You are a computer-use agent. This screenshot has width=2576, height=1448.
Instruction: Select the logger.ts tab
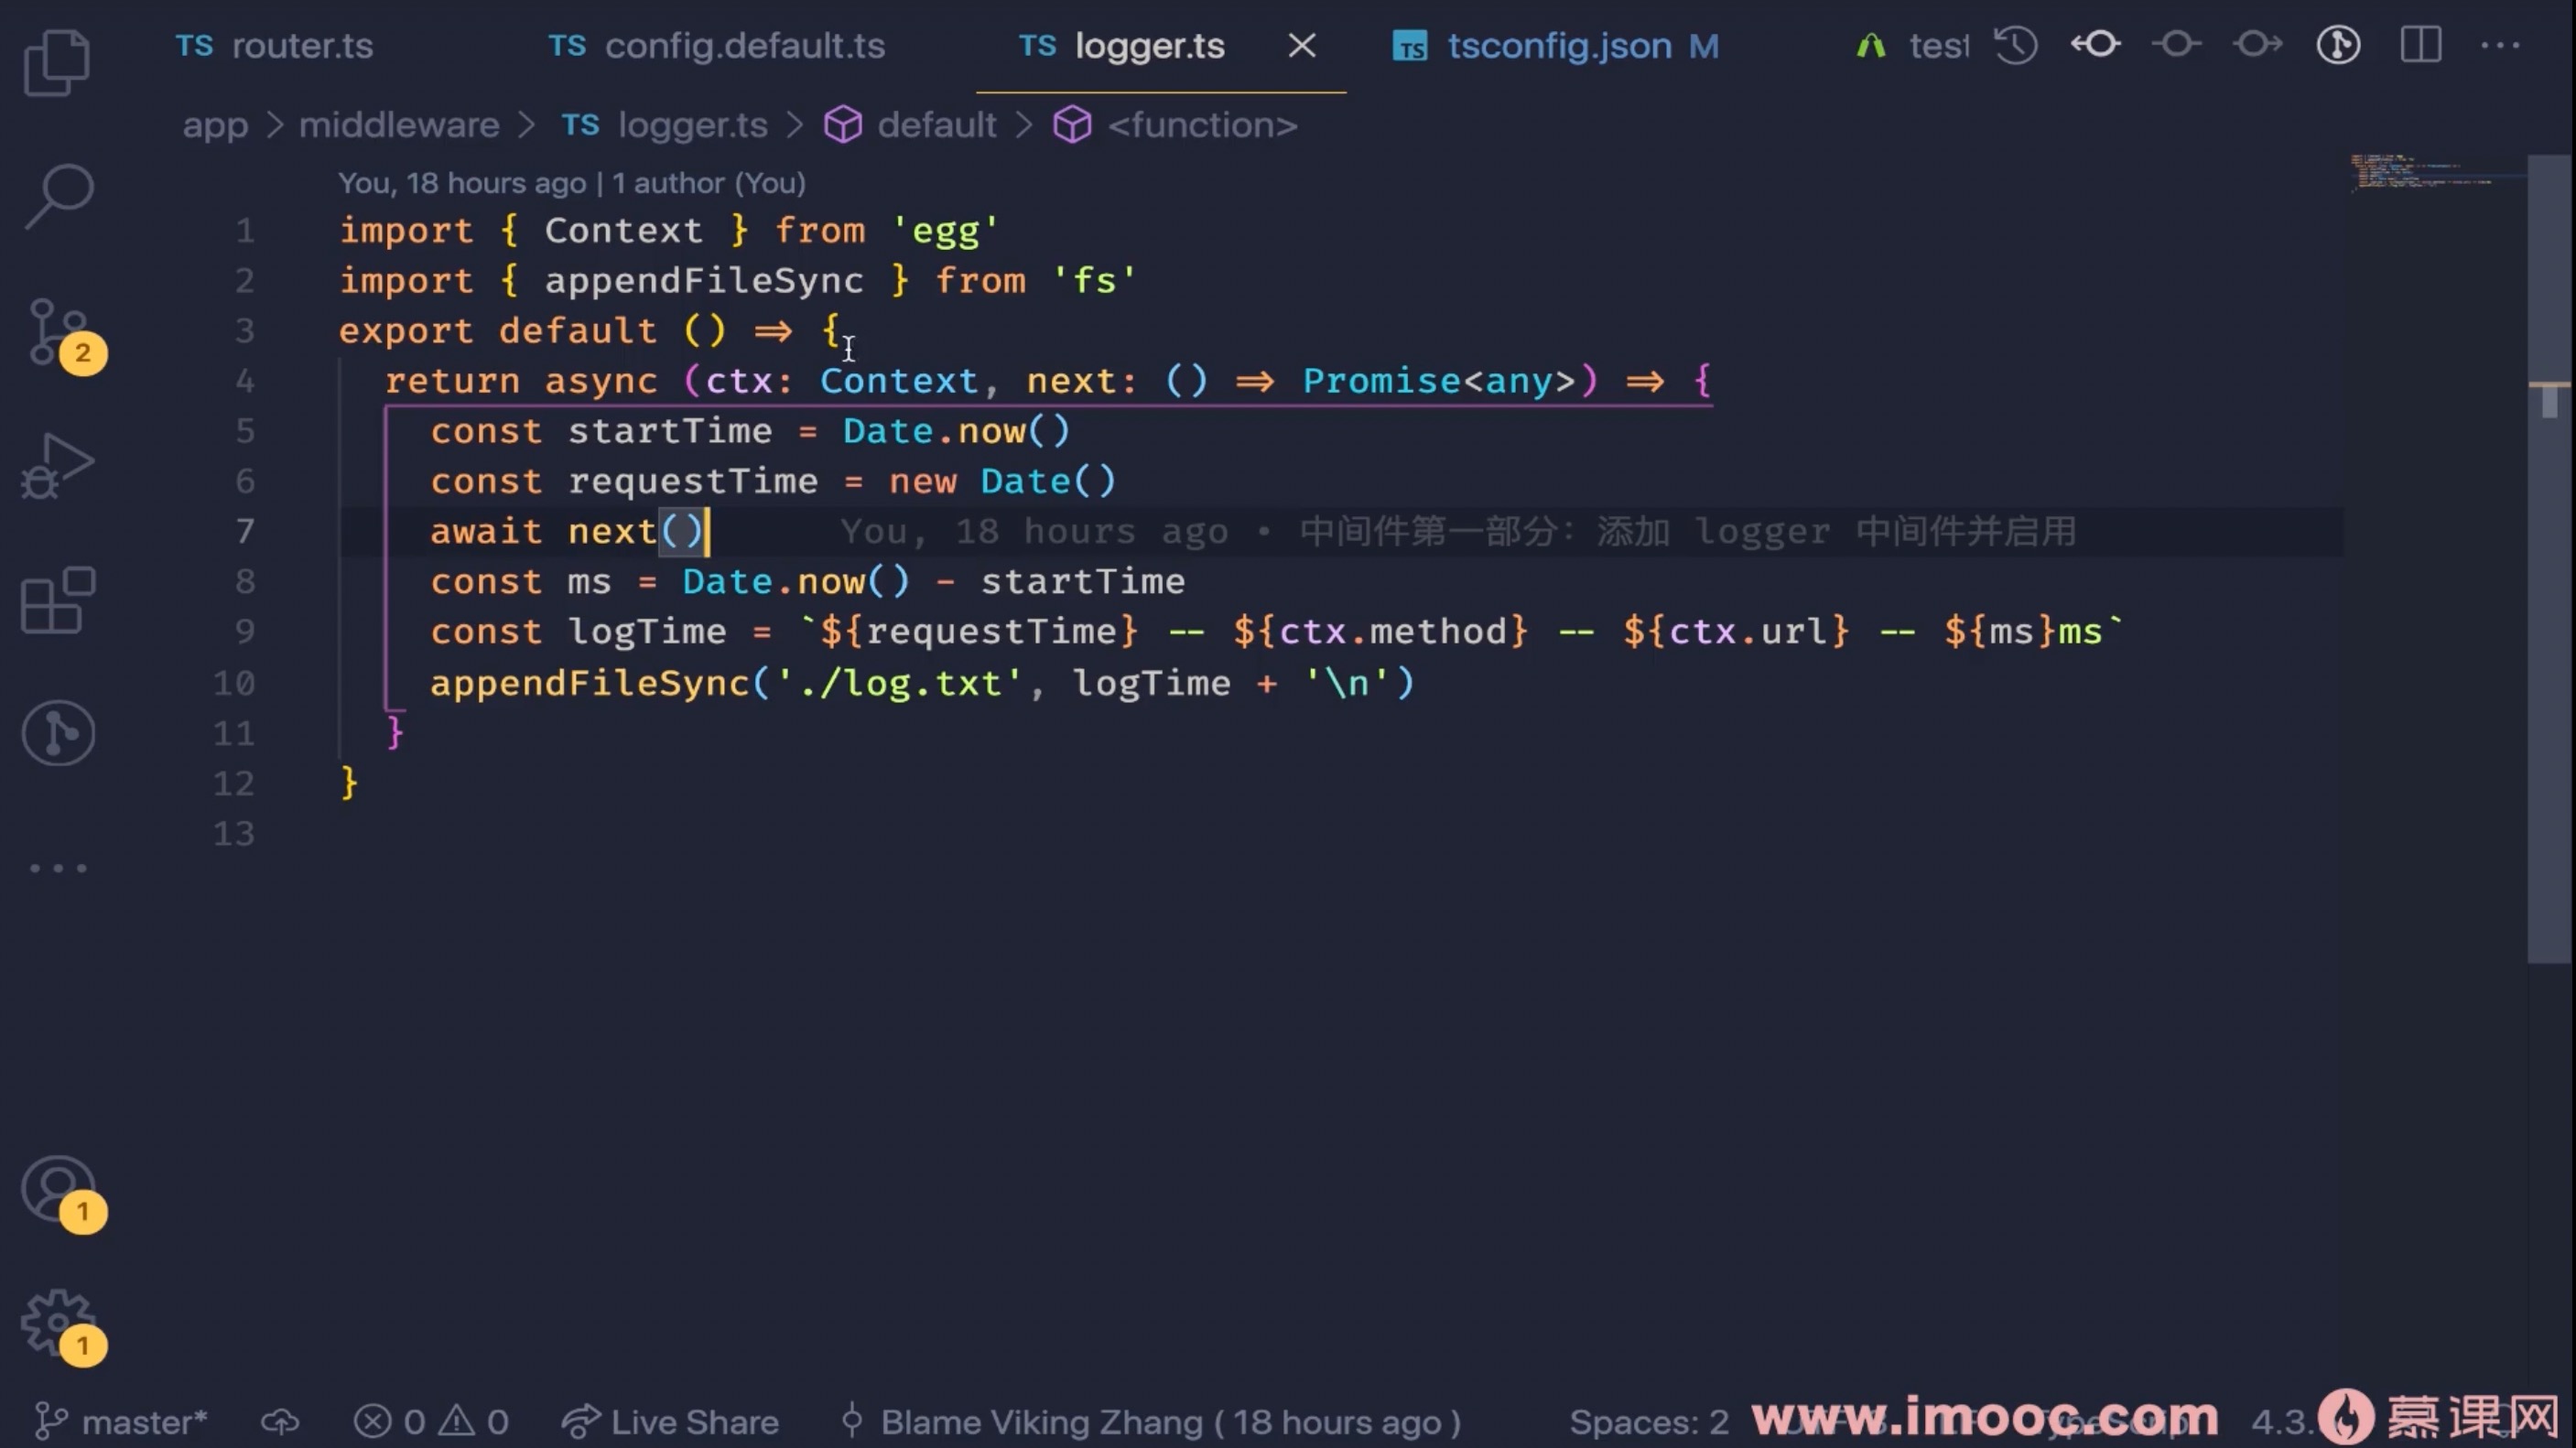pyautogui.click(x=1122, y=46)
